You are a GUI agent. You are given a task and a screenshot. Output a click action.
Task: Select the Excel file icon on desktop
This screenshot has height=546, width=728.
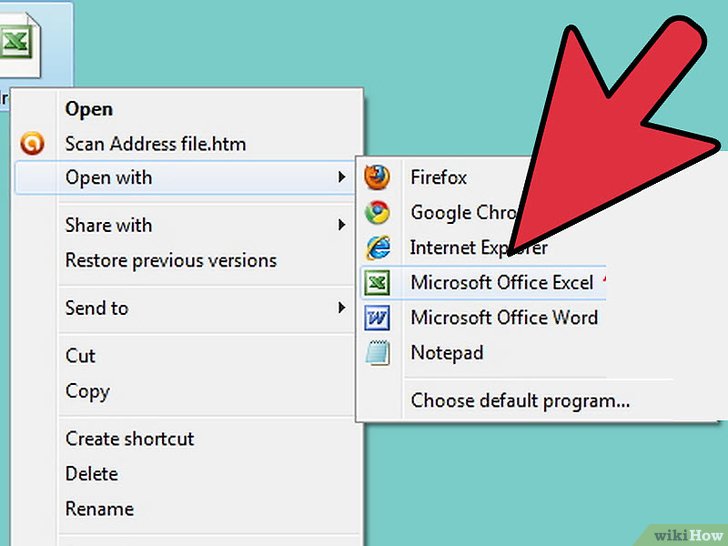(20, 44)
